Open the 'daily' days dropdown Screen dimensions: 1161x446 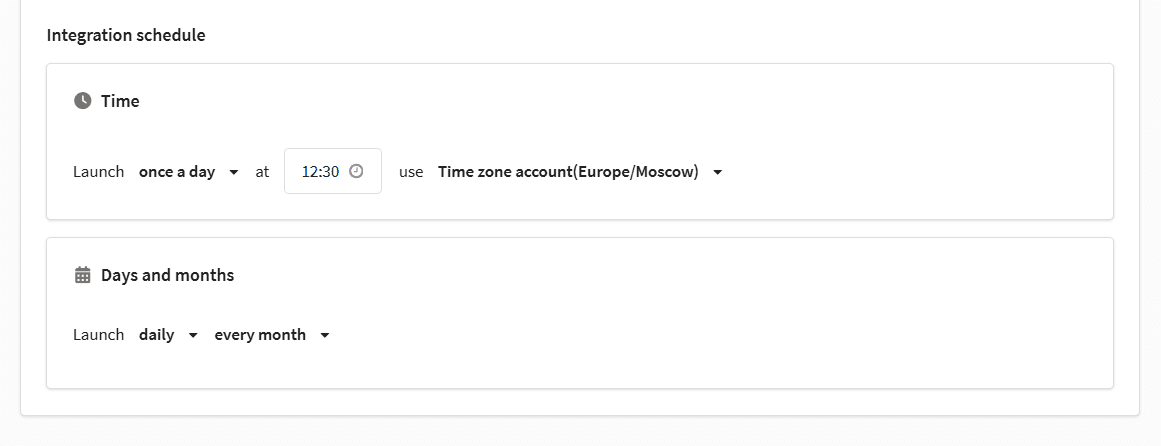[x=169, y=335]
